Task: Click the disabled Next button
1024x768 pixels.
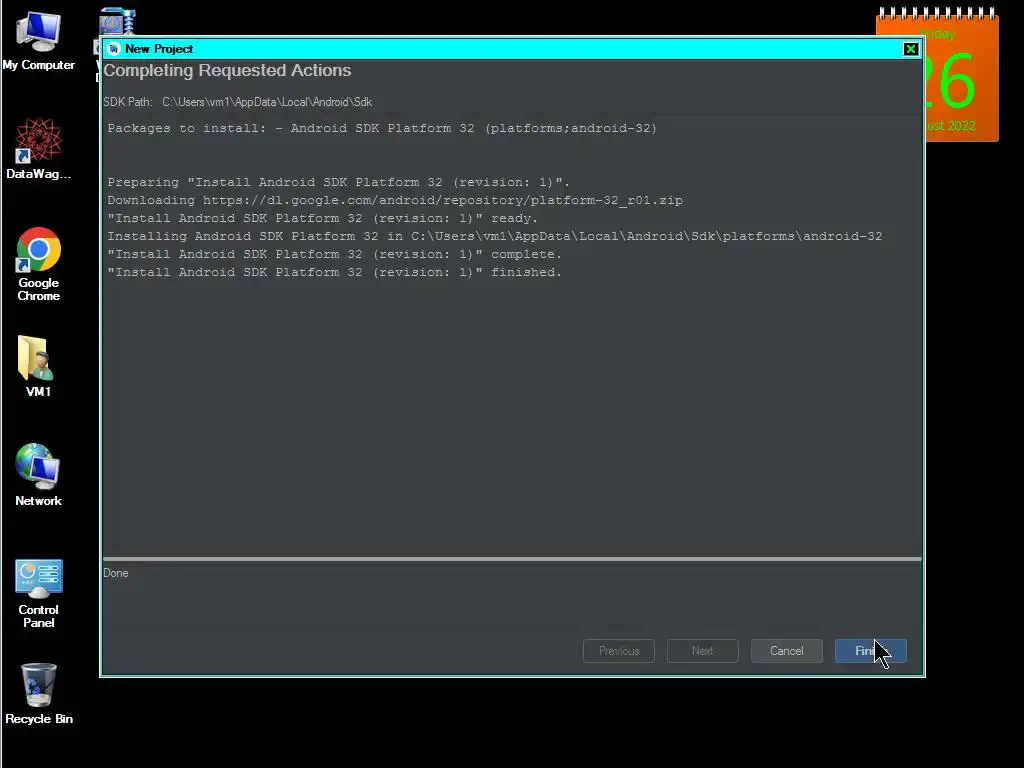Action: tap(703, 650)
